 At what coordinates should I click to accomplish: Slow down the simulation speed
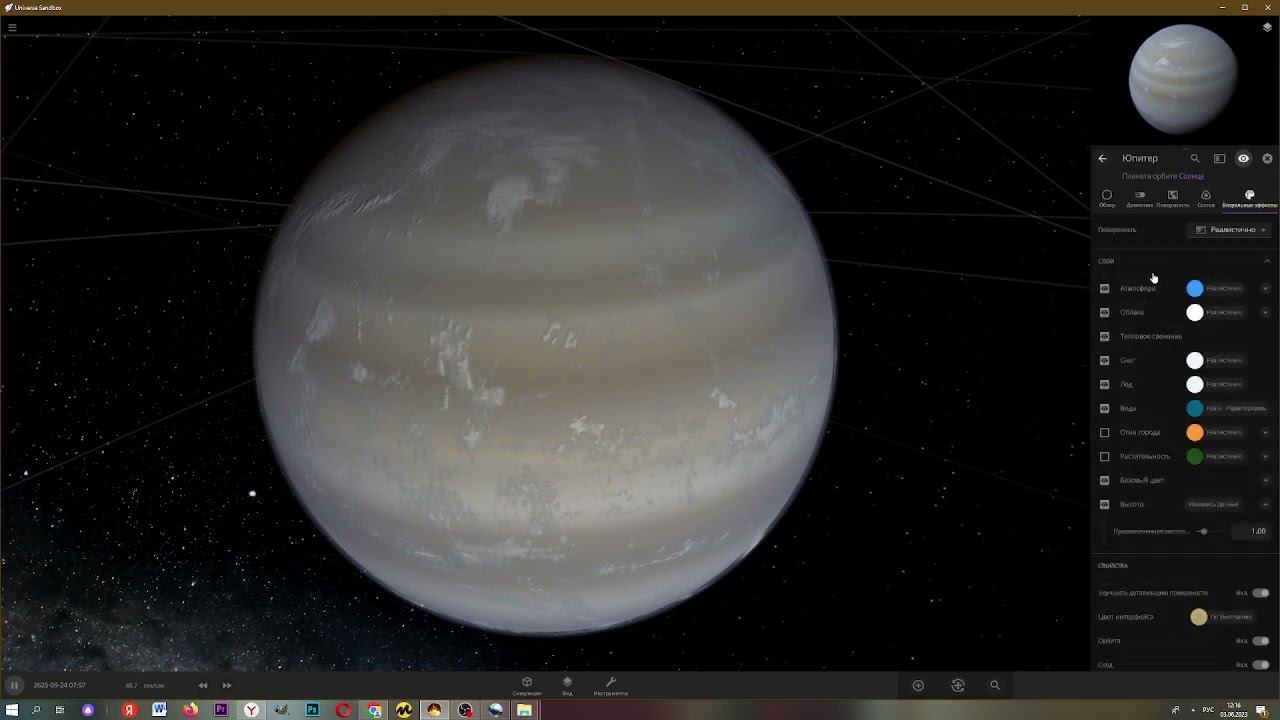coord(203,685)
